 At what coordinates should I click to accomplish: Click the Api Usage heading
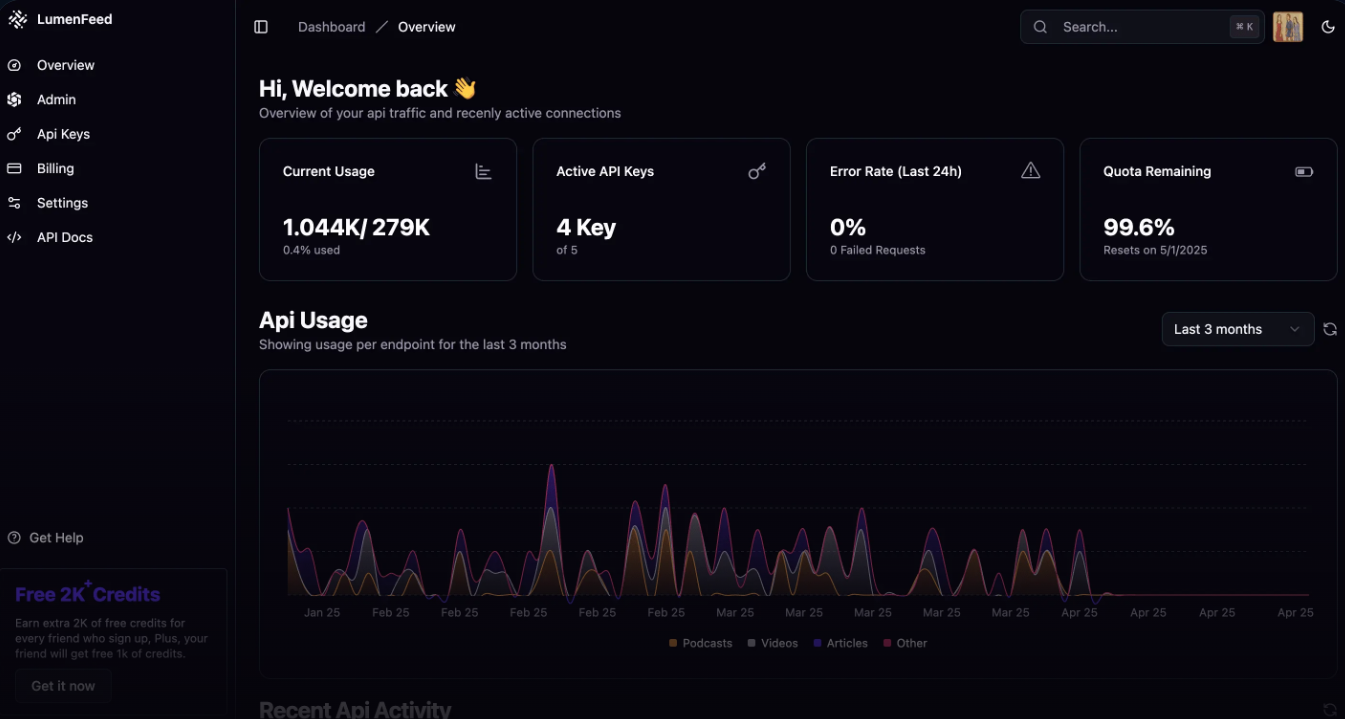(313, 320)
